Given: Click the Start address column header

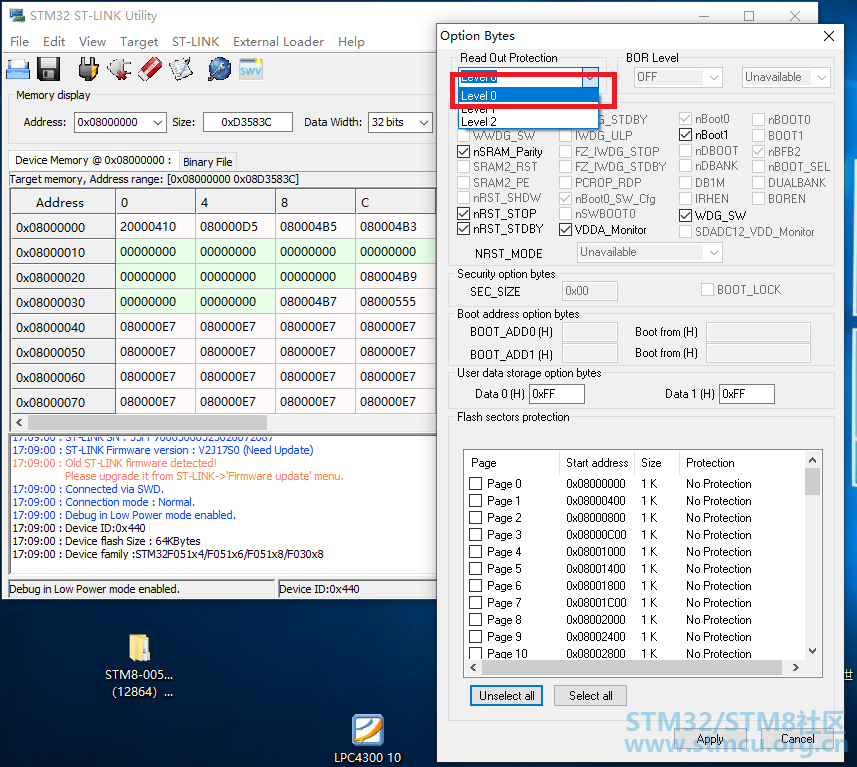Looking at the screenshot, I should pos(597,462).
